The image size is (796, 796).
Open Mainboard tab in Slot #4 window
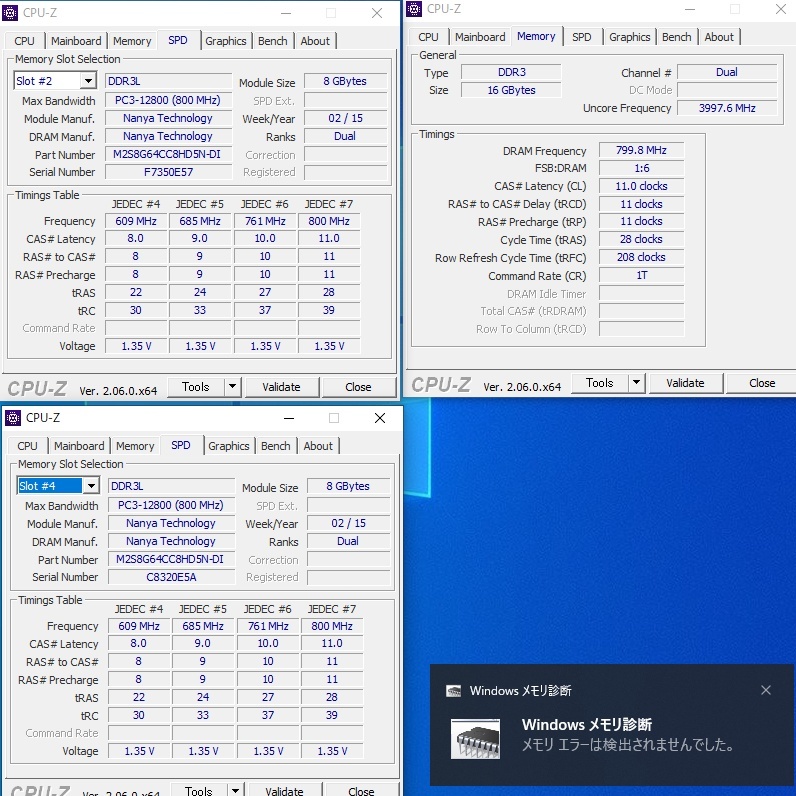(79, 446)
